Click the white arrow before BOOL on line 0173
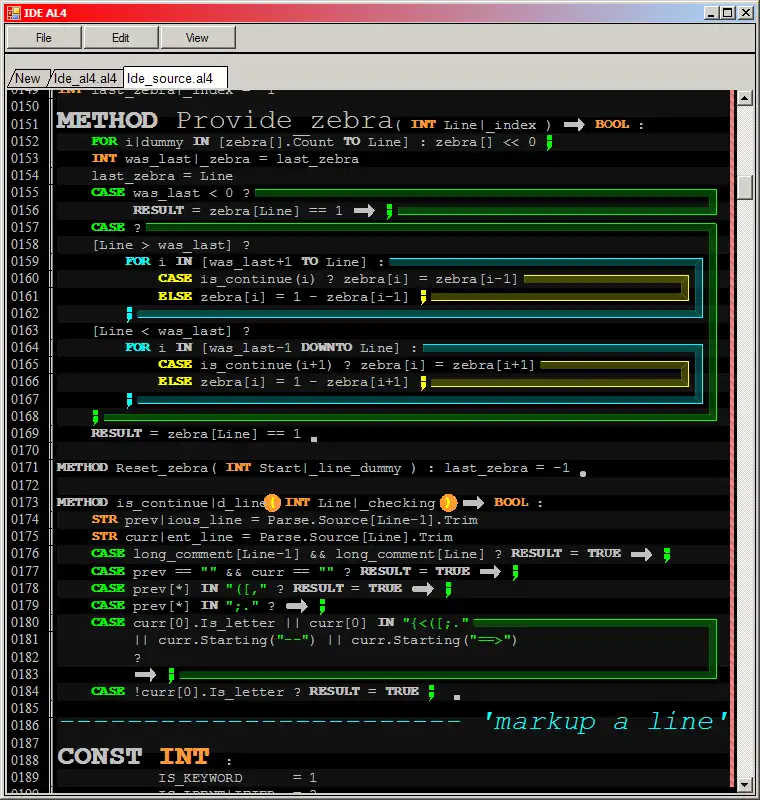Viewport: 760px width, 800px height. [473, 502]
